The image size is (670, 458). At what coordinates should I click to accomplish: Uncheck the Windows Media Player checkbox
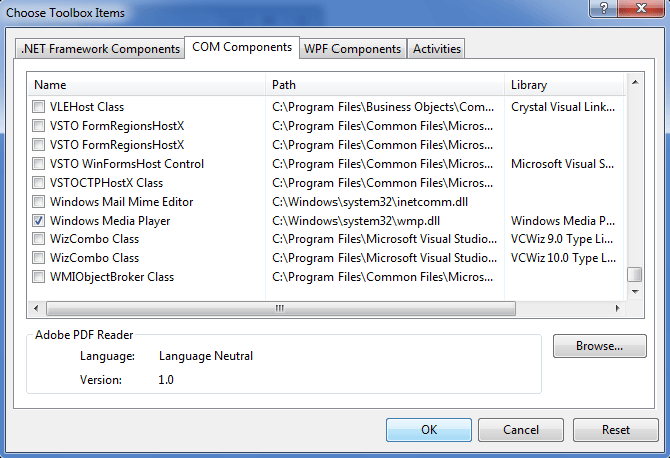coord(39,220)
